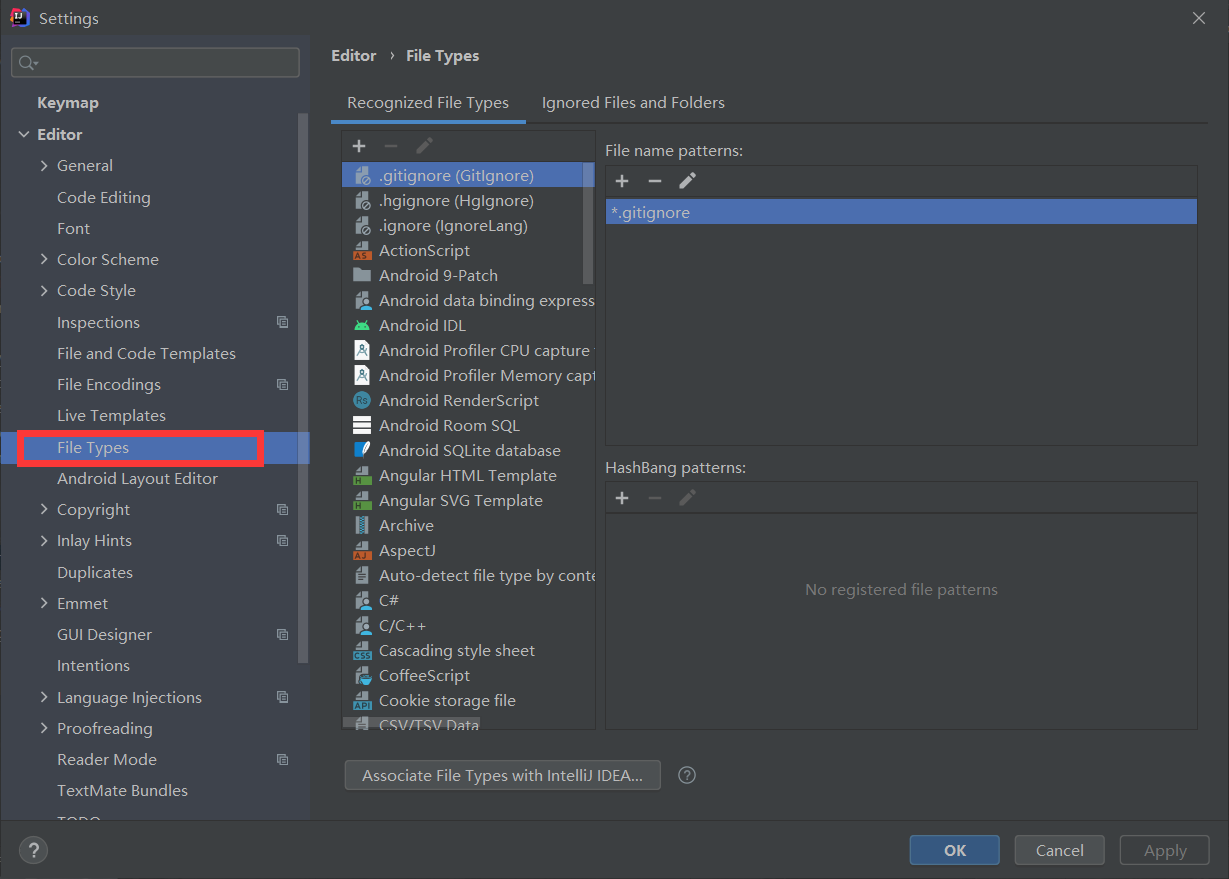1229x879 pixels.
Task: Open the Reader Mode settings page
Action: (x=107, y=760)
